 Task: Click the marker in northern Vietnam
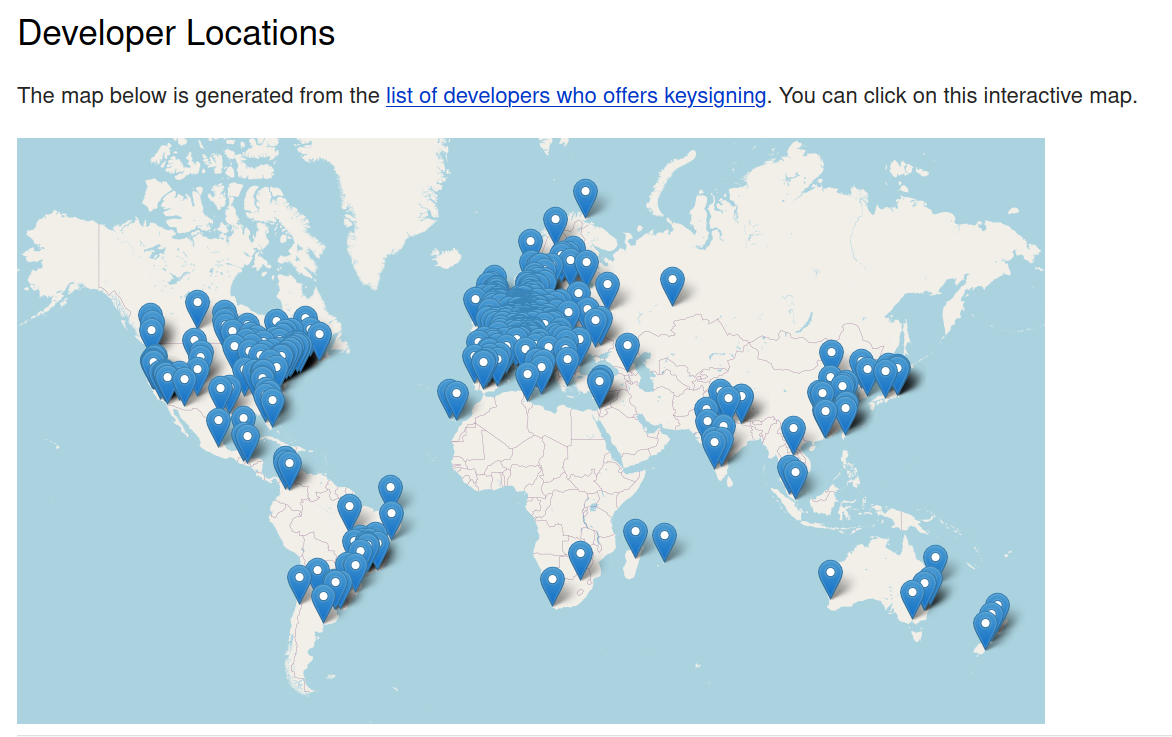point(793,431)
